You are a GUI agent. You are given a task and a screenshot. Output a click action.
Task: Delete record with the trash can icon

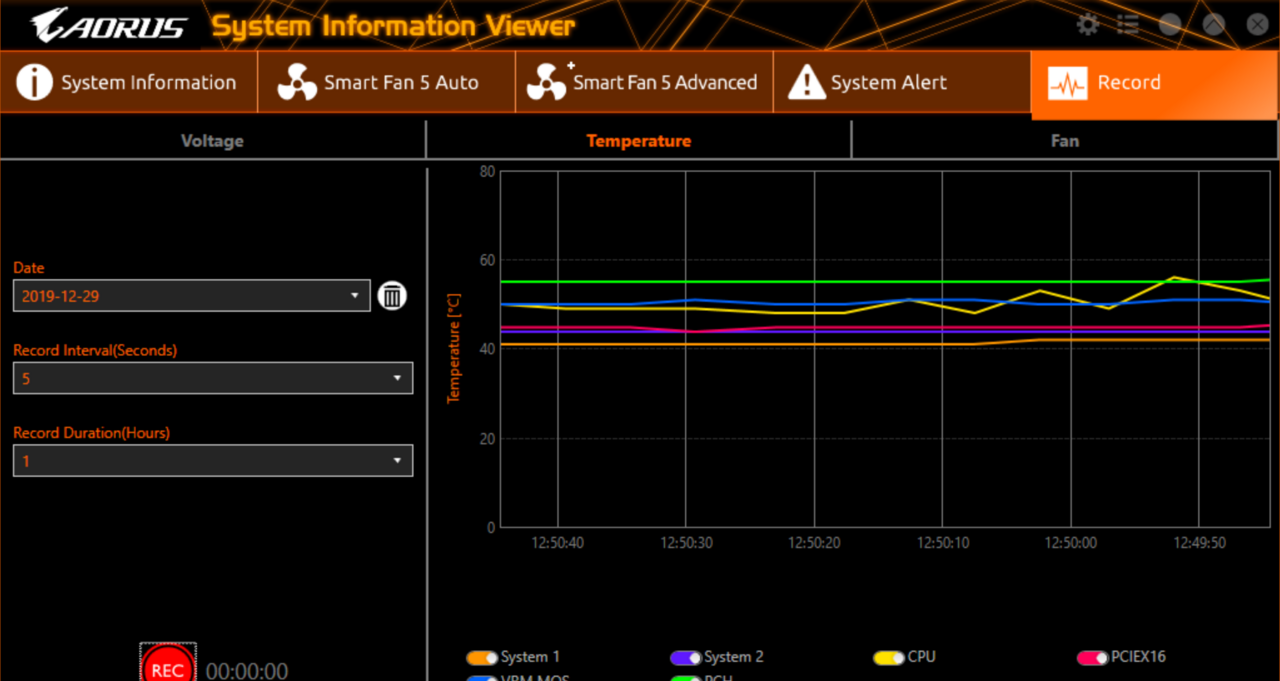392,296
